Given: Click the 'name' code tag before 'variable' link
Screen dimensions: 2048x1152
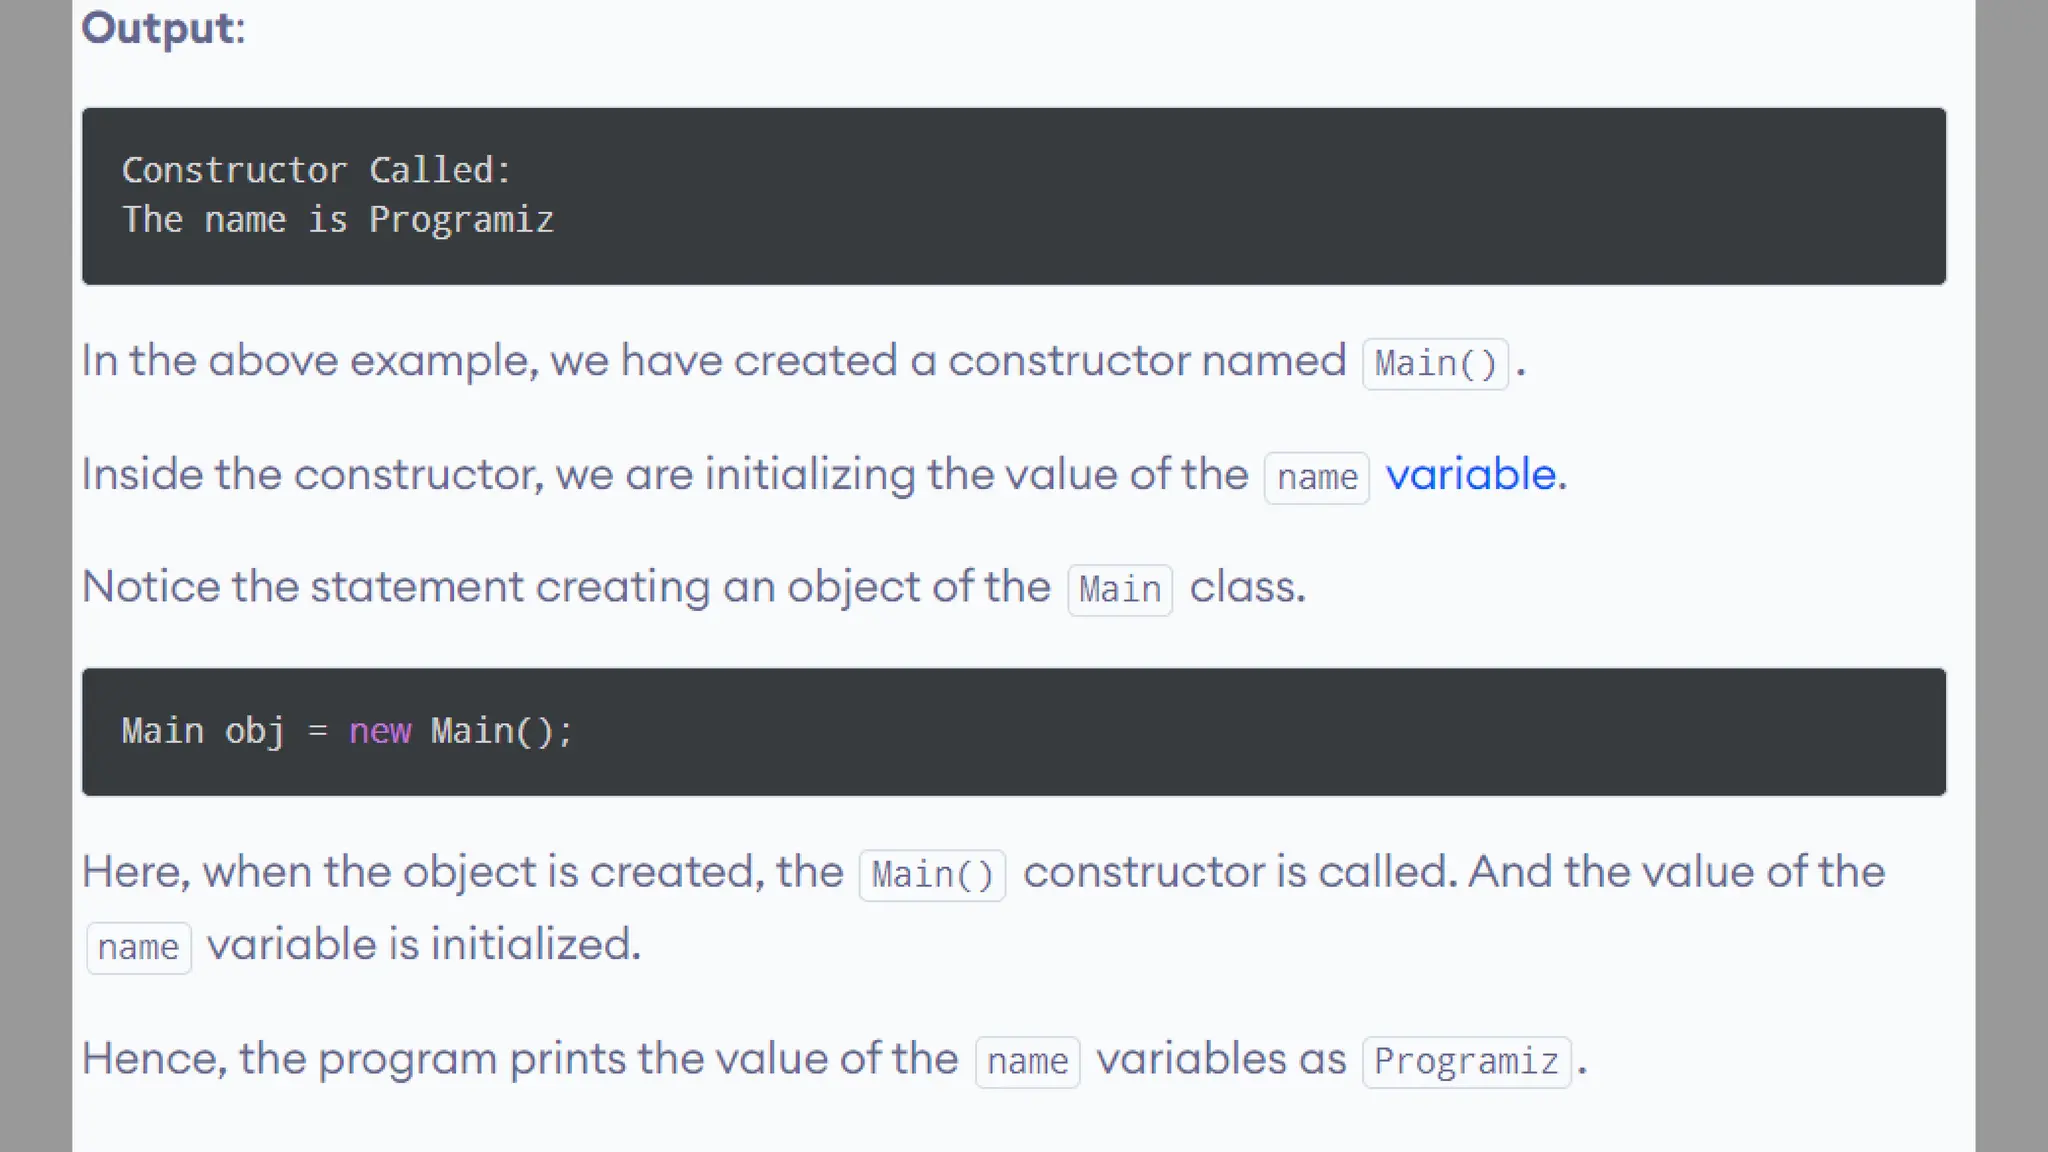Looking at the screenshot, I should tap(1317, 478).
